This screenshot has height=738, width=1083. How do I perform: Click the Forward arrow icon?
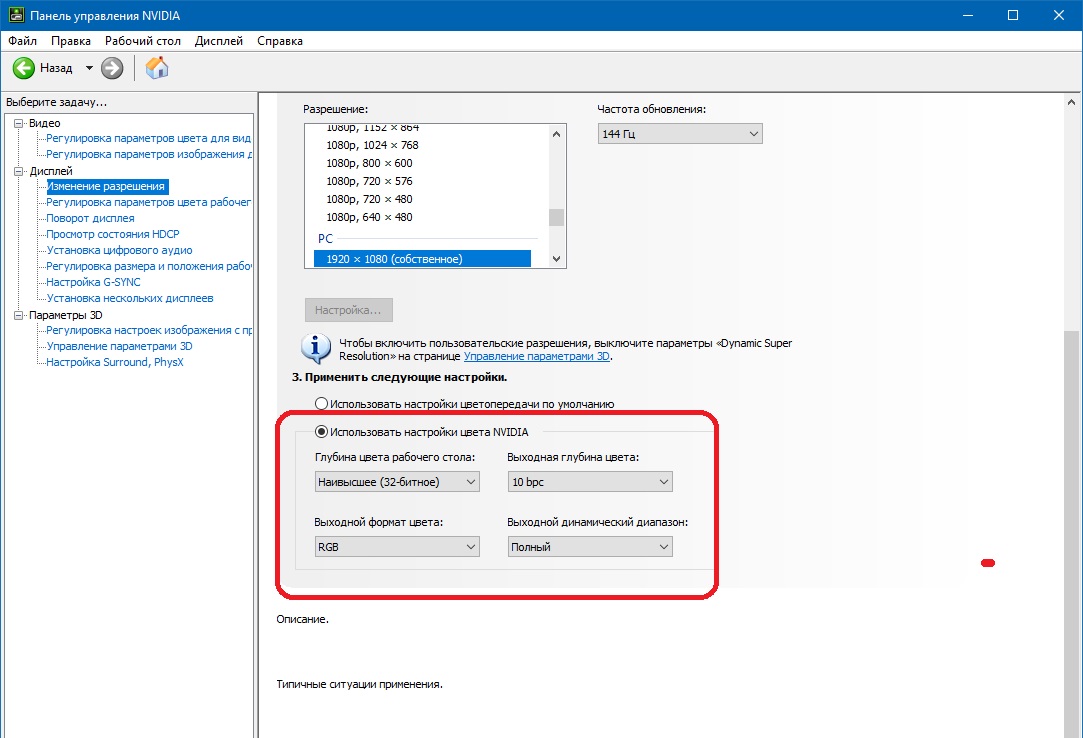click(x=112, y=68)
